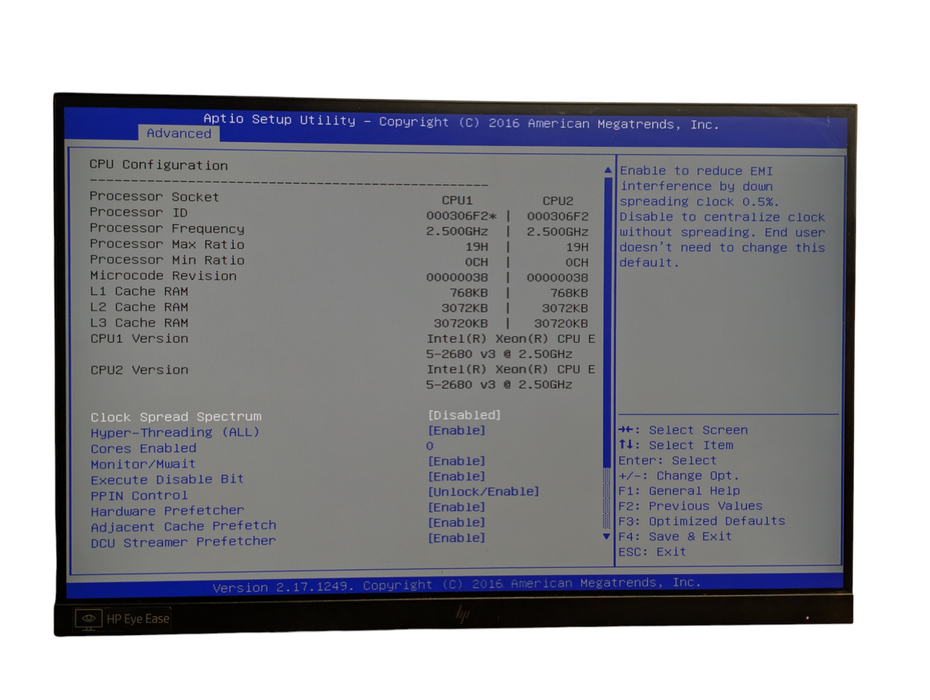The width and height of the screenshot is (930, 700).
Task: Select Execute Disable Bit option
Action: point(167,479)
